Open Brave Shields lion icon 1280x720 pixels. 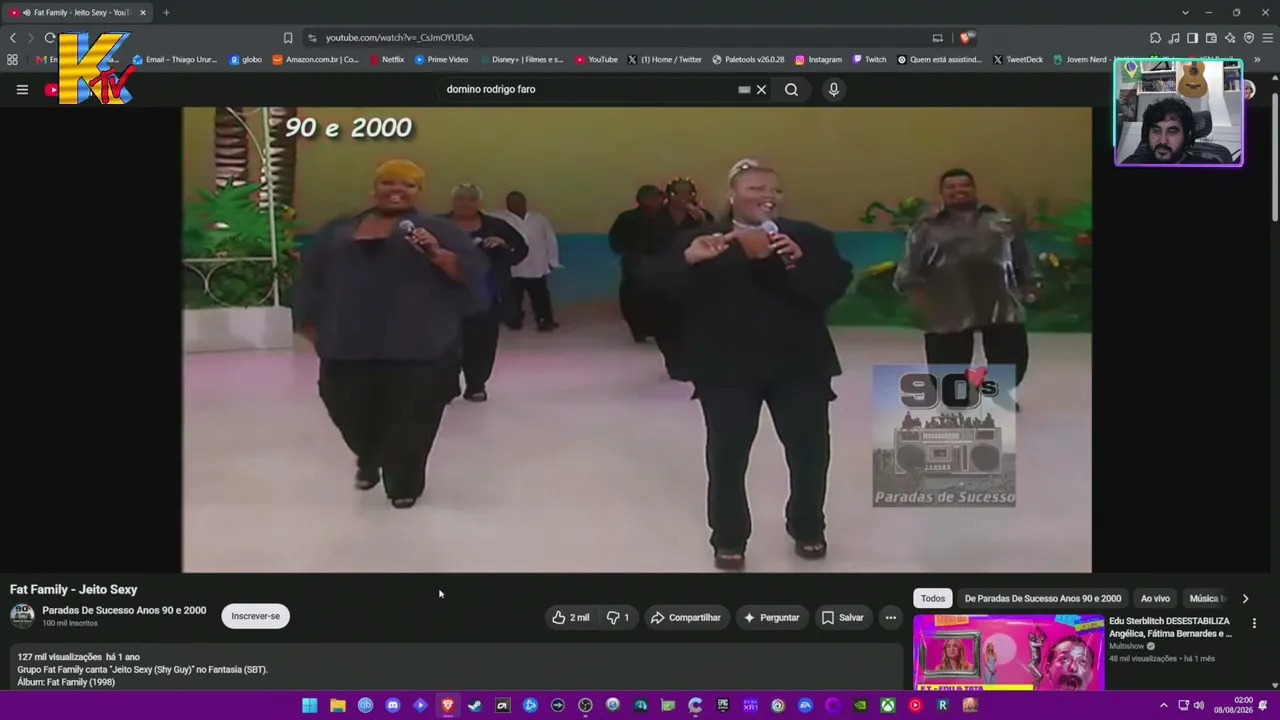pyautogui.click(x=965, y=38)
